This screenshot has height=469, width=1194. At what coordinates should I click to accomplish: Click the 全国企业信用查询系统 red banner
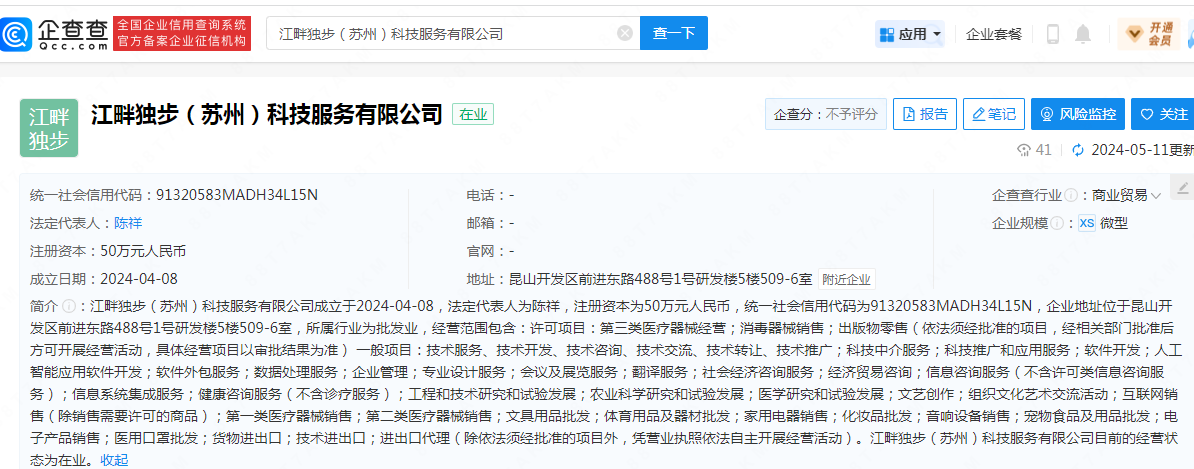181,34
